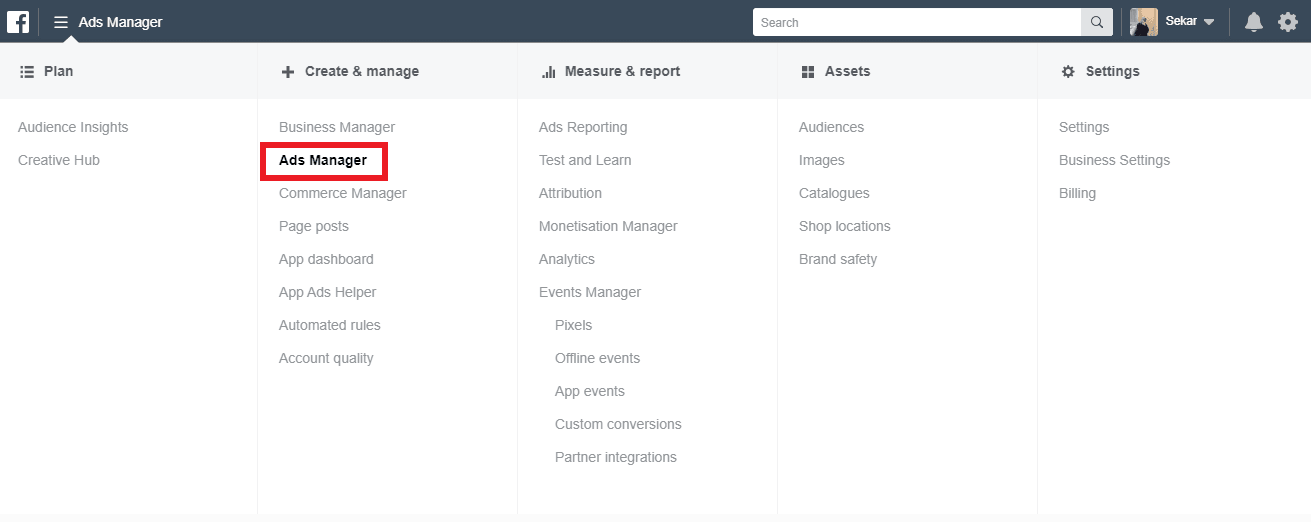Viewport: 1311px width, 522px height.
Task: Choose Custom conversions entry
Action: tap(618, 424)
